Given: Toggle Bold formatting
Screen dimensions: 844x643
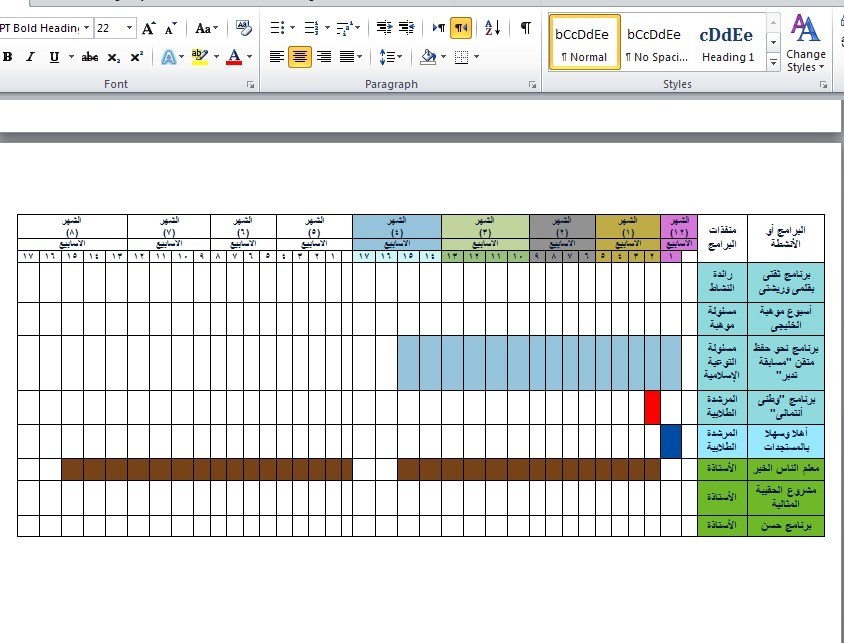Looking at the screenshot, I should click(x=8, y=56).
